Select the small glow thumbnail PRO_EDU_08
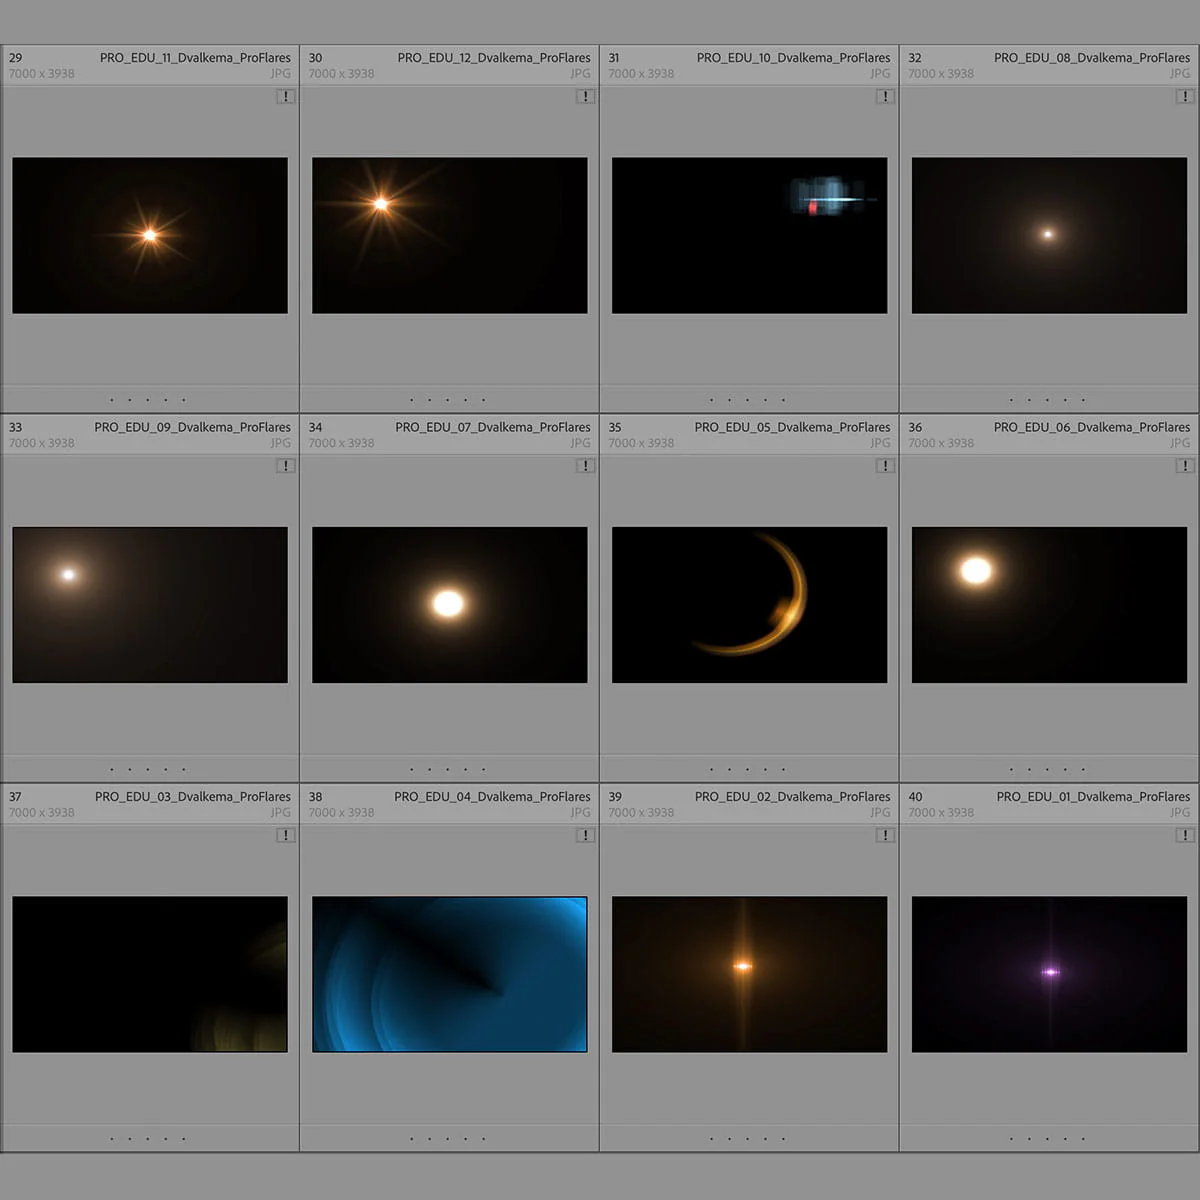The width and height of the screenshot is (1200, 1200). [x=1050, y=235]
